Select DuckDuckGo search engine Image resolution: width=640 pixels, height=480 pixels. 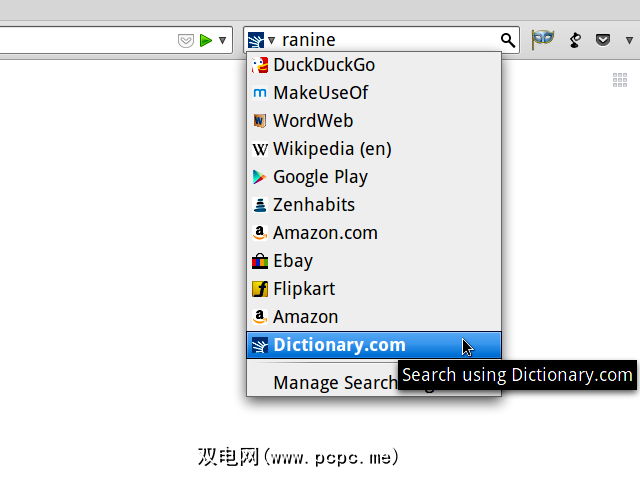coord(374,65)
